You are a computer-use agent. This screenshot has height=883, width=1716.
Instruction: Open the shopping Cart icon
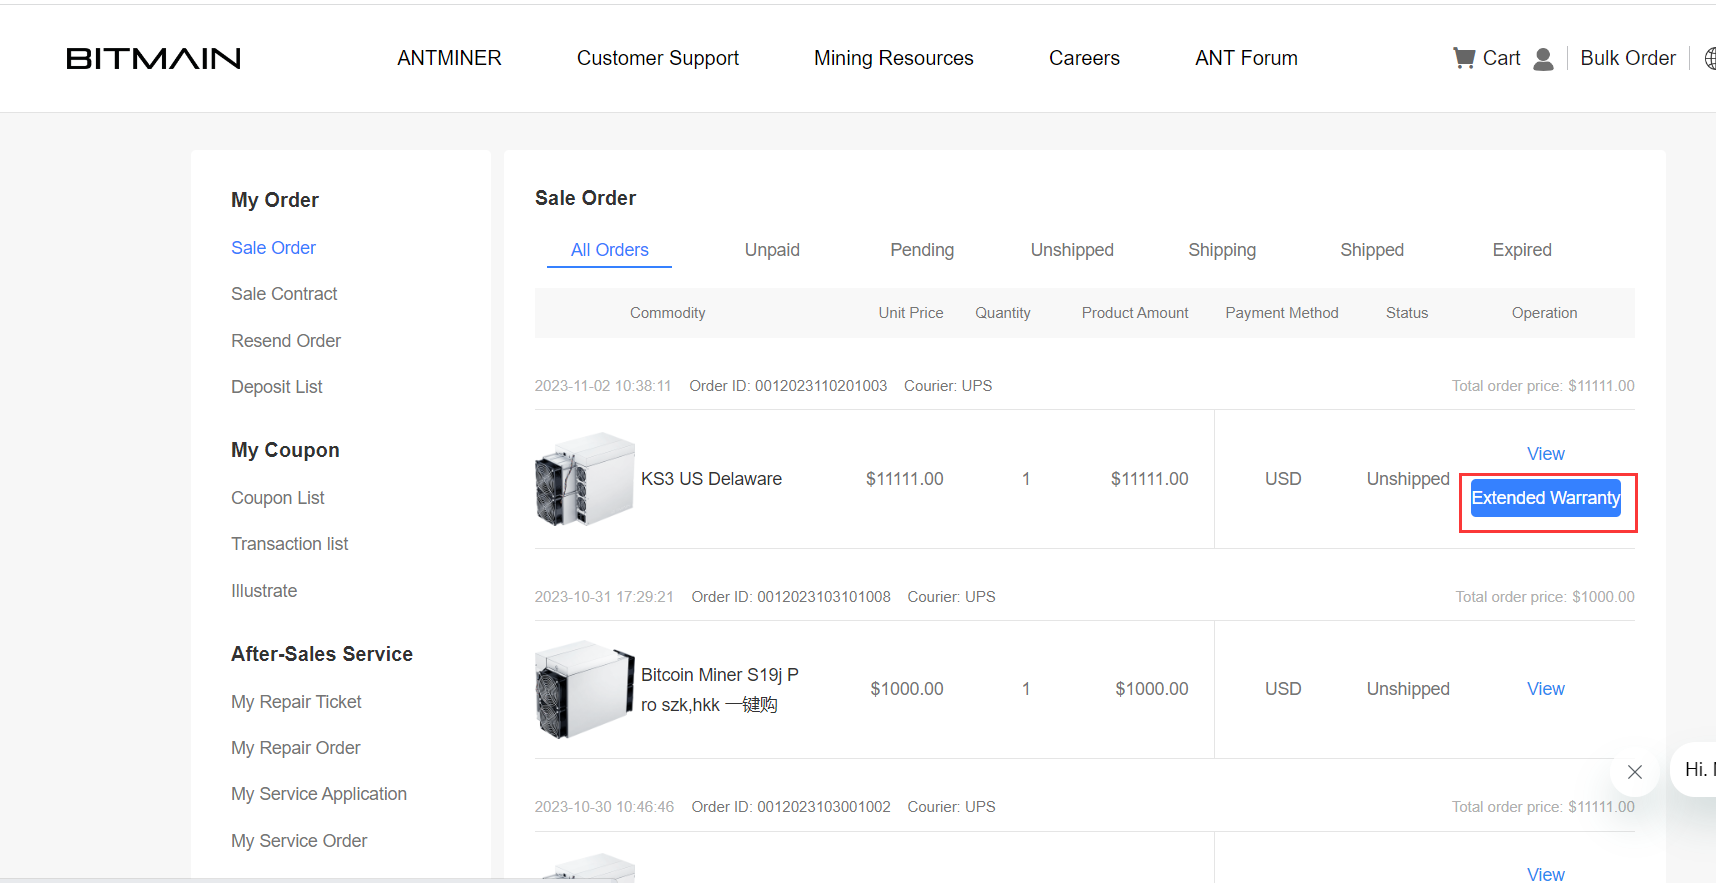pyautogui.click(x=1464, y=58)
